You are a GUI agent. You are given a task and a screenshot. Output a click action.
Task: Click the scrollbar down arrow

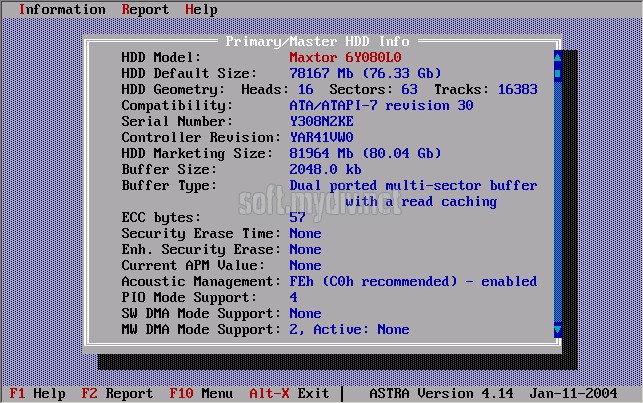558,330
